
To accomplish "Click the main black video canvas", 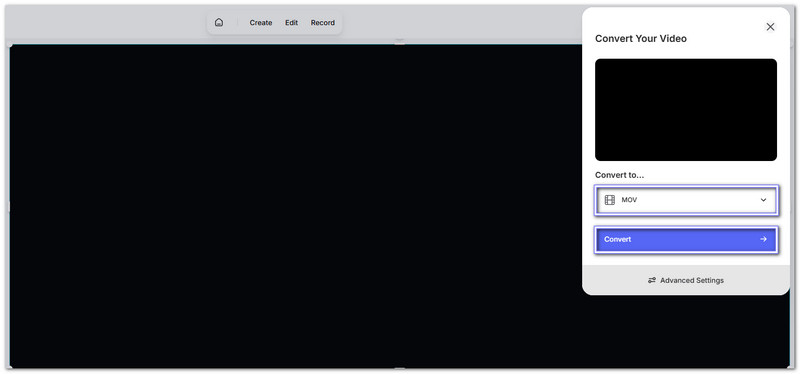I will click(296, 206).
